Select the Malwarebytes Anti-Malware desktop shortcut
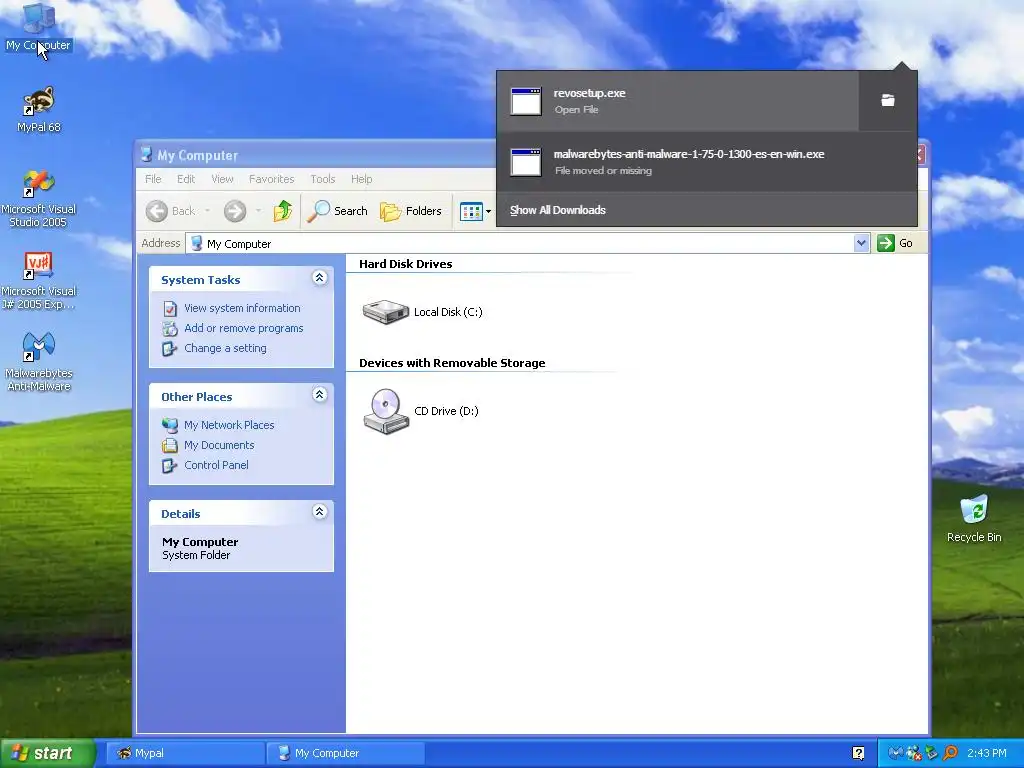The width and height of the screenshot is (1024, 768). pos(38,362)
